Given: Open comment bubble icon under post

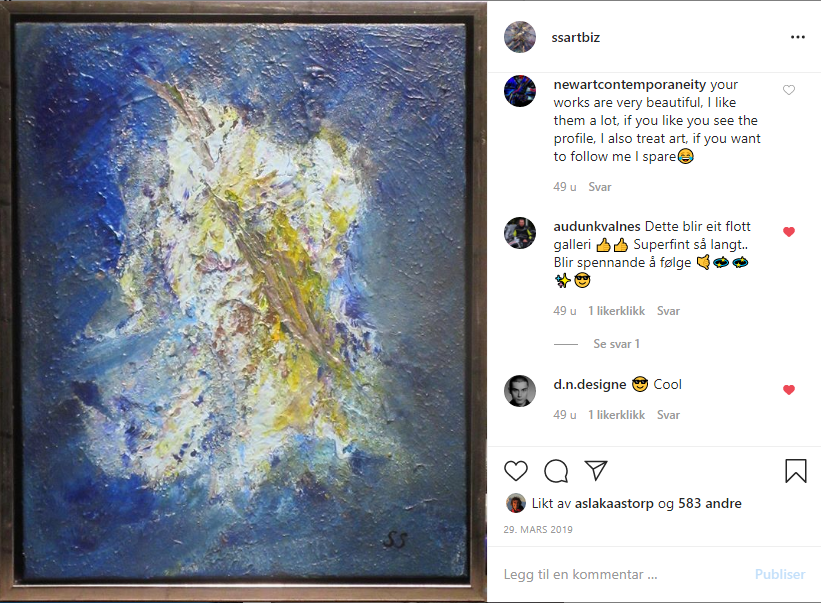Looking at the screenshot, I should (x=556, y=471).
